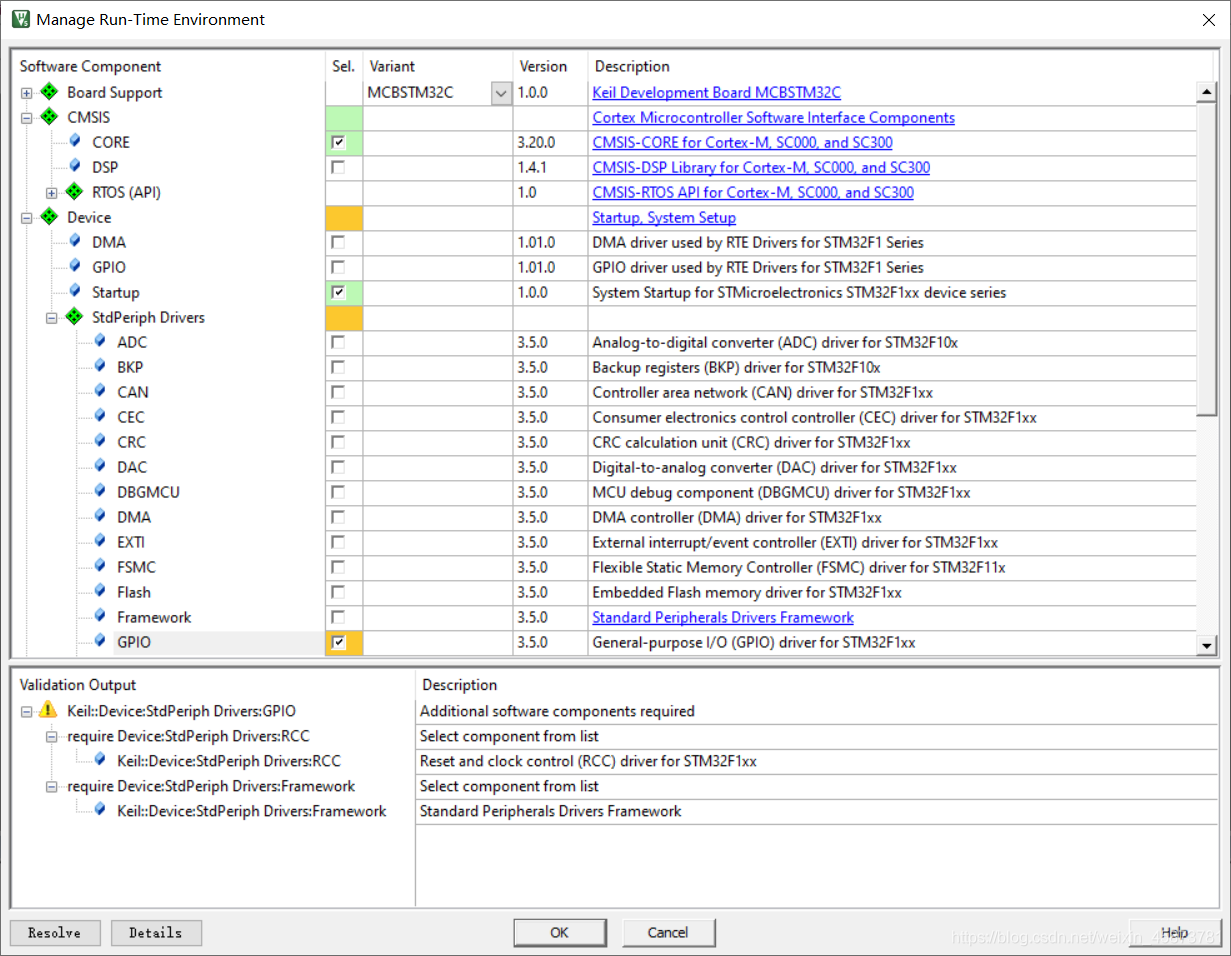The height and width of the screenshot is (956, 1231).
Task: Enable the CMSIS DSP checkbox
Action: click(338, 167)
